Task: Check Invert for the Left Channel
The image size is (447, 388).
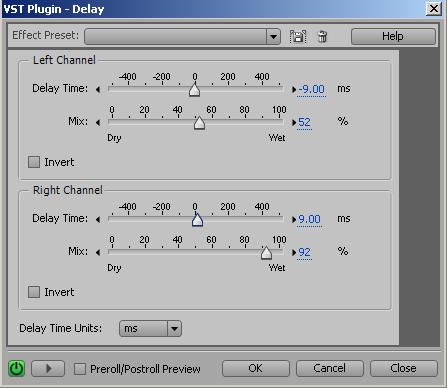Action: click(34, 162)
